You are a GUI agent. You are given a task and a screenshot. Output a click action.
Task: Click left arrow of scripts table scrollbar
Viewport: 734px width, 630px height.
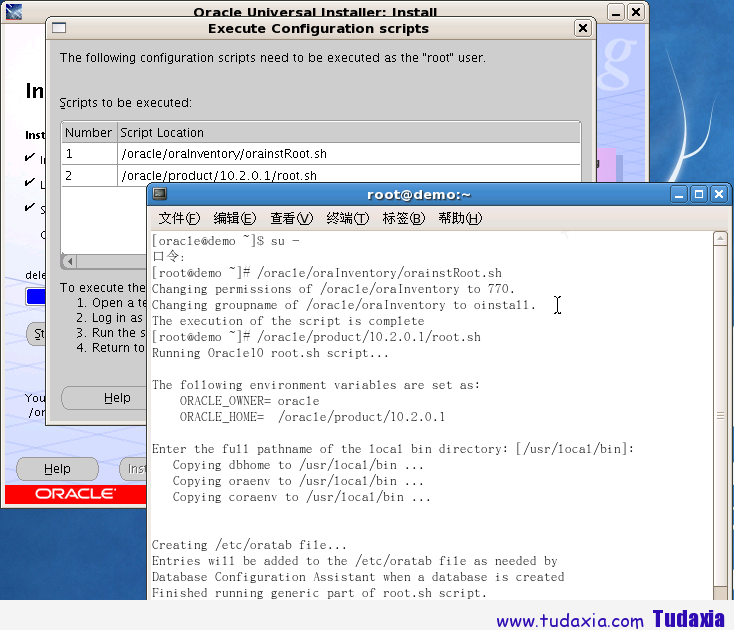pos(70,261)
